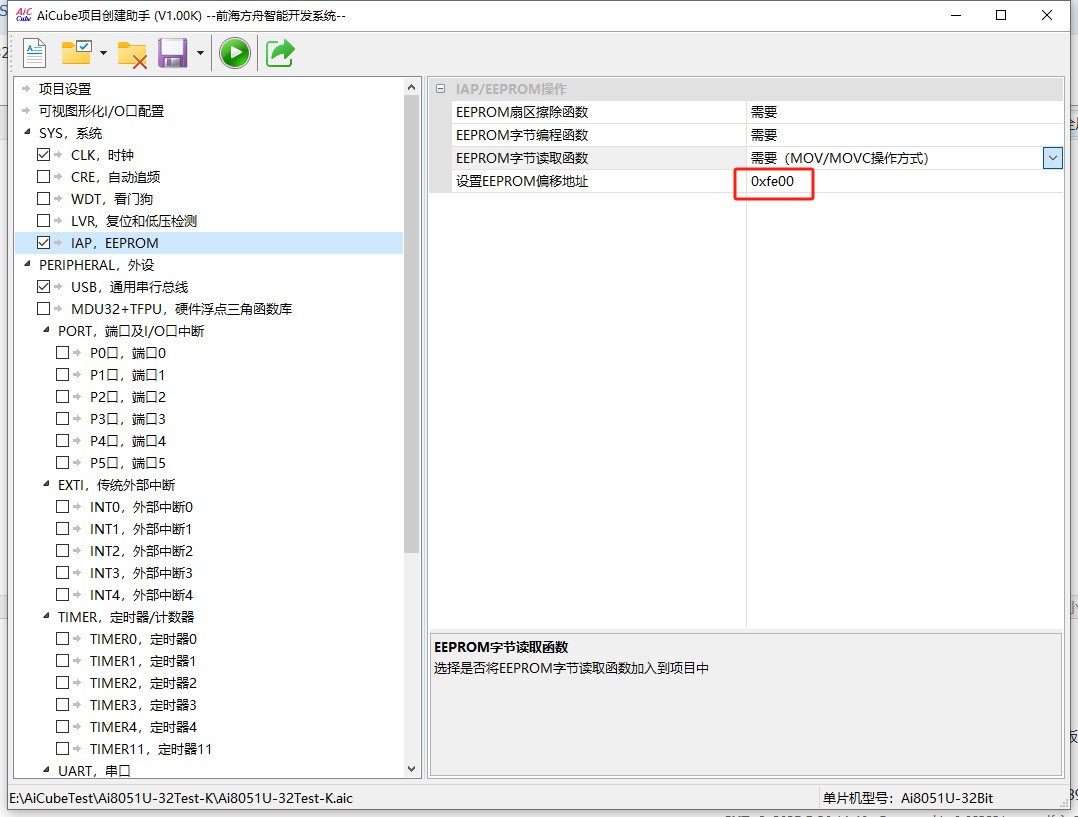Collapse the PERIPHERAL 外设 tree node

[27, 264]
